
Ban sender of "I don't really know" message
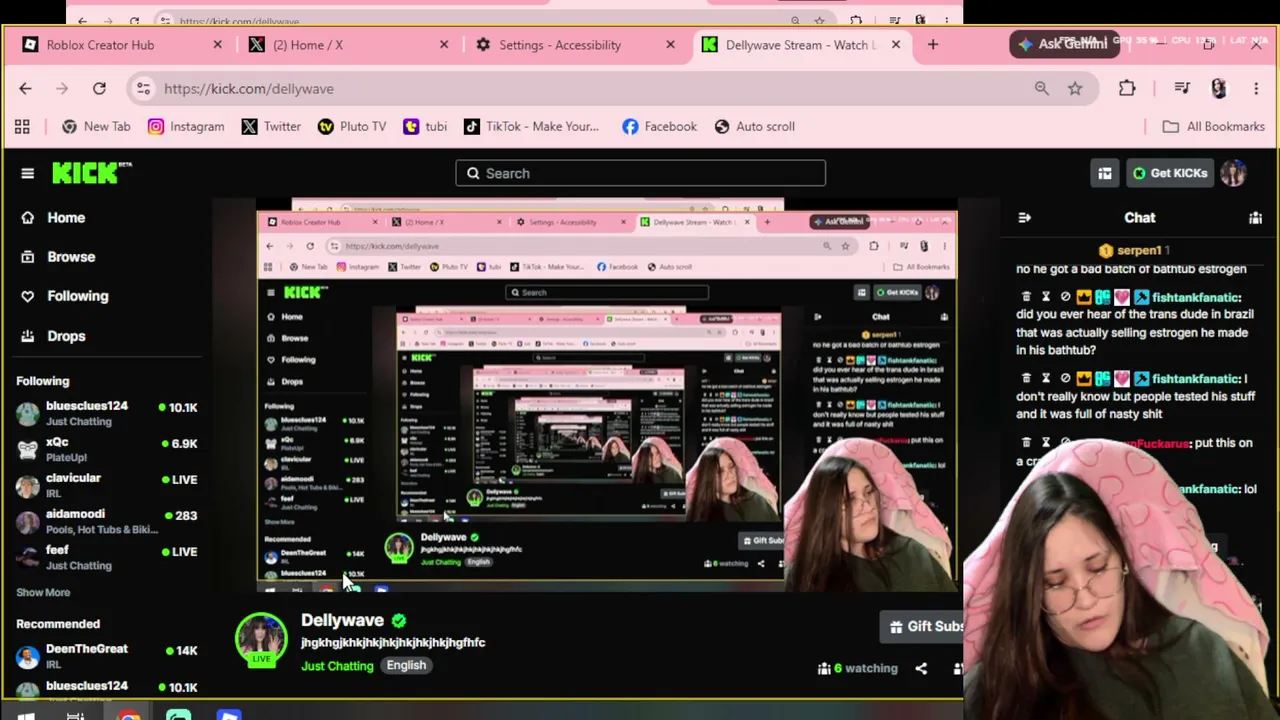pos(1065,379)
